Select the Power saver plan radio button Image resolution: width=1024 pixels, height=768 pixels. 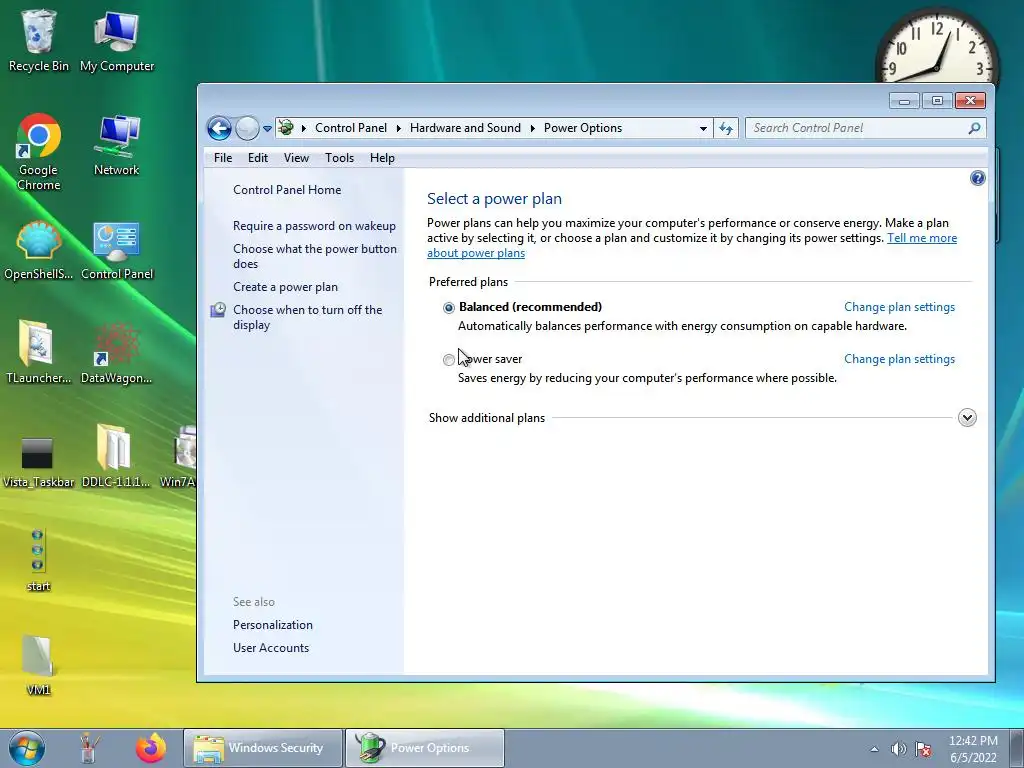(449, 360)
